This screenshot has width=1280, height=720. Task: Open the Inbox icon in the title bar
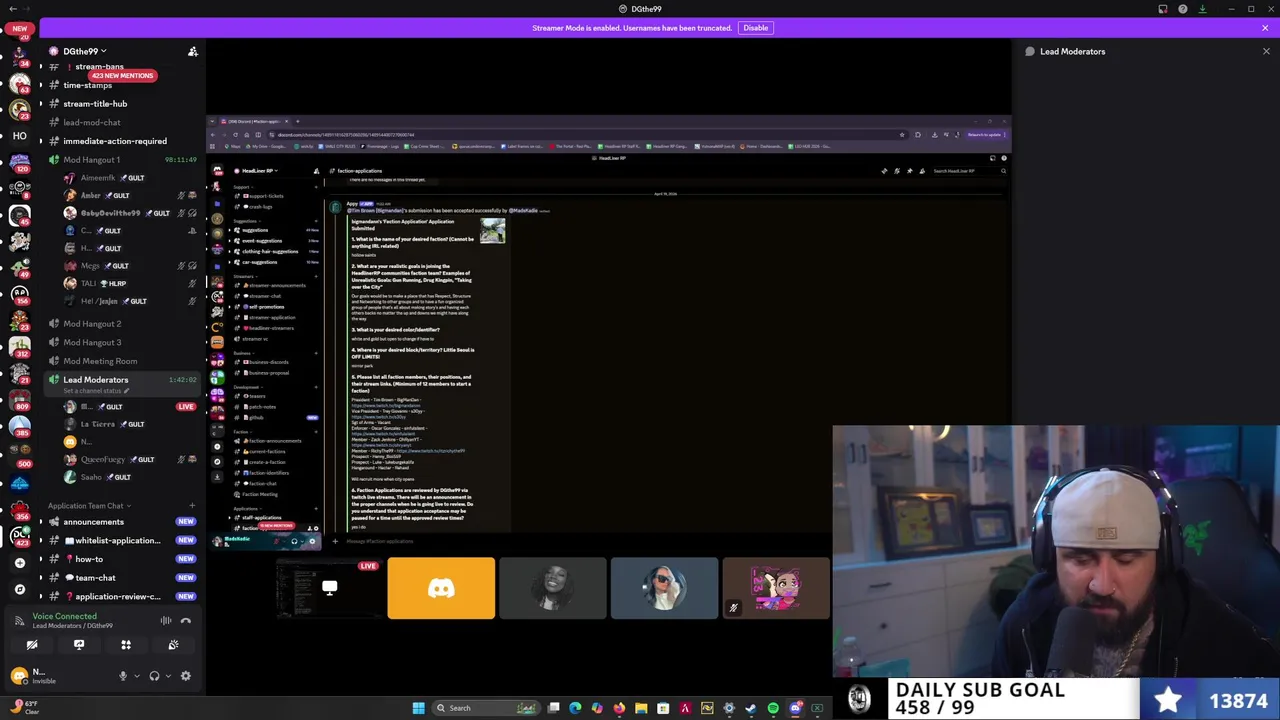pos(1163,9)
